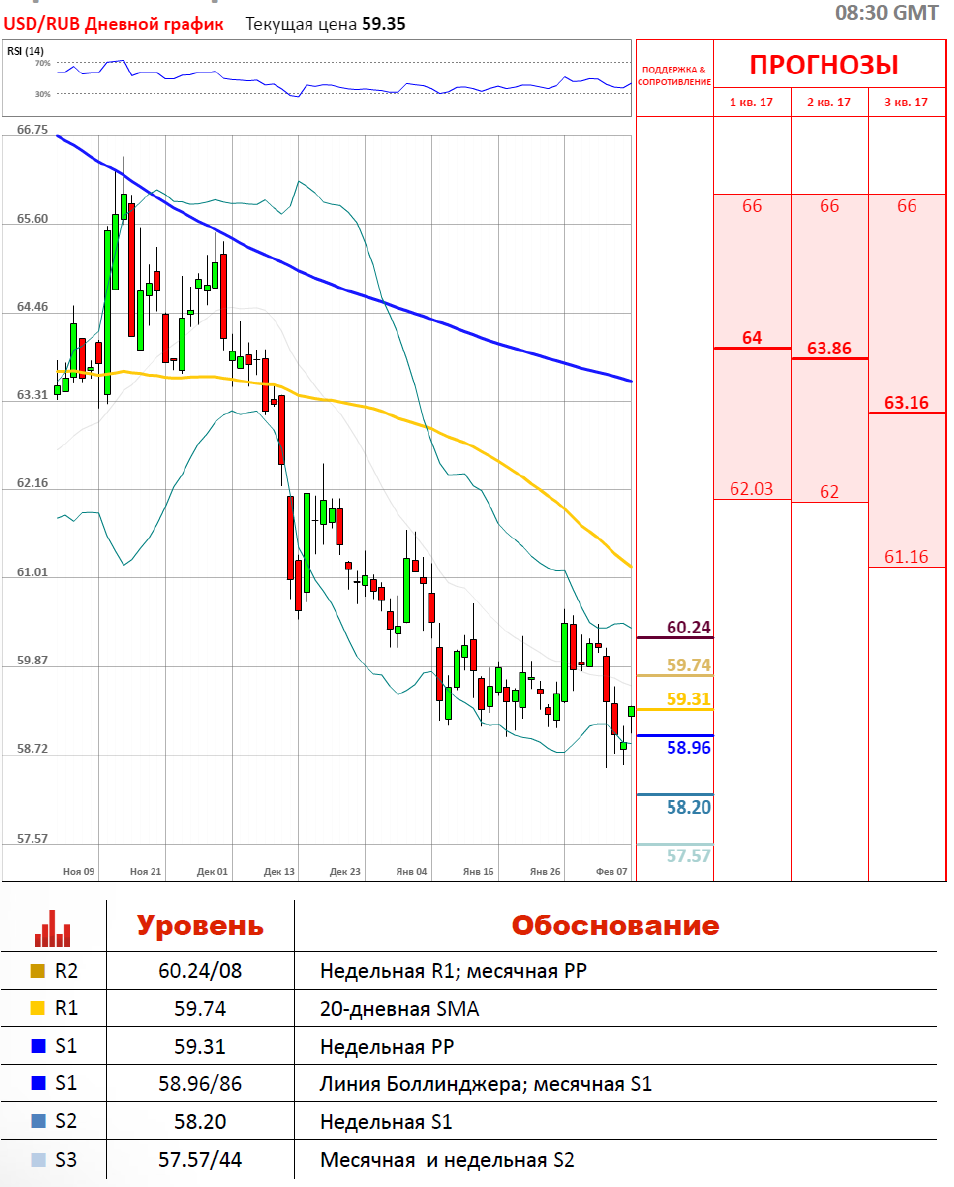
Task: Open the 2 кв. 17 forecast column header
Action: tap(829, 102)
